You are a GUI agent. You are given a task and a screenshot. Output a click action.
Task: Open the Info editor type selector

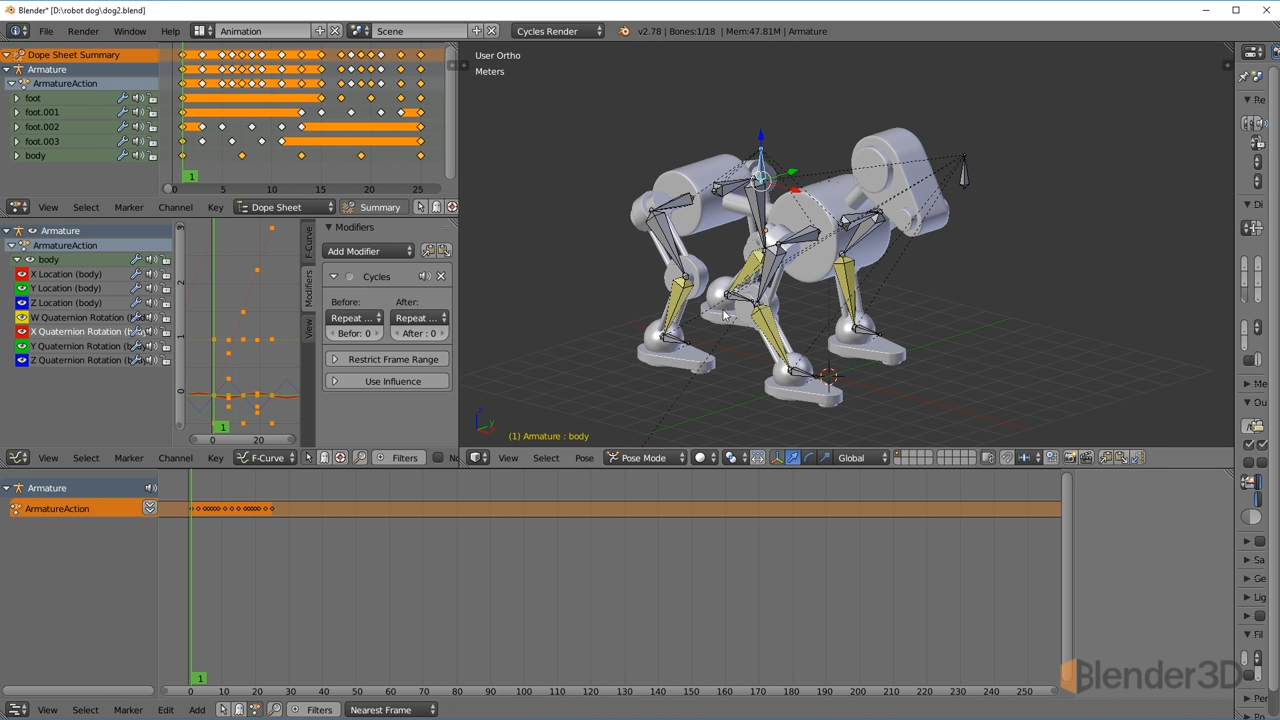pos(18,31)
